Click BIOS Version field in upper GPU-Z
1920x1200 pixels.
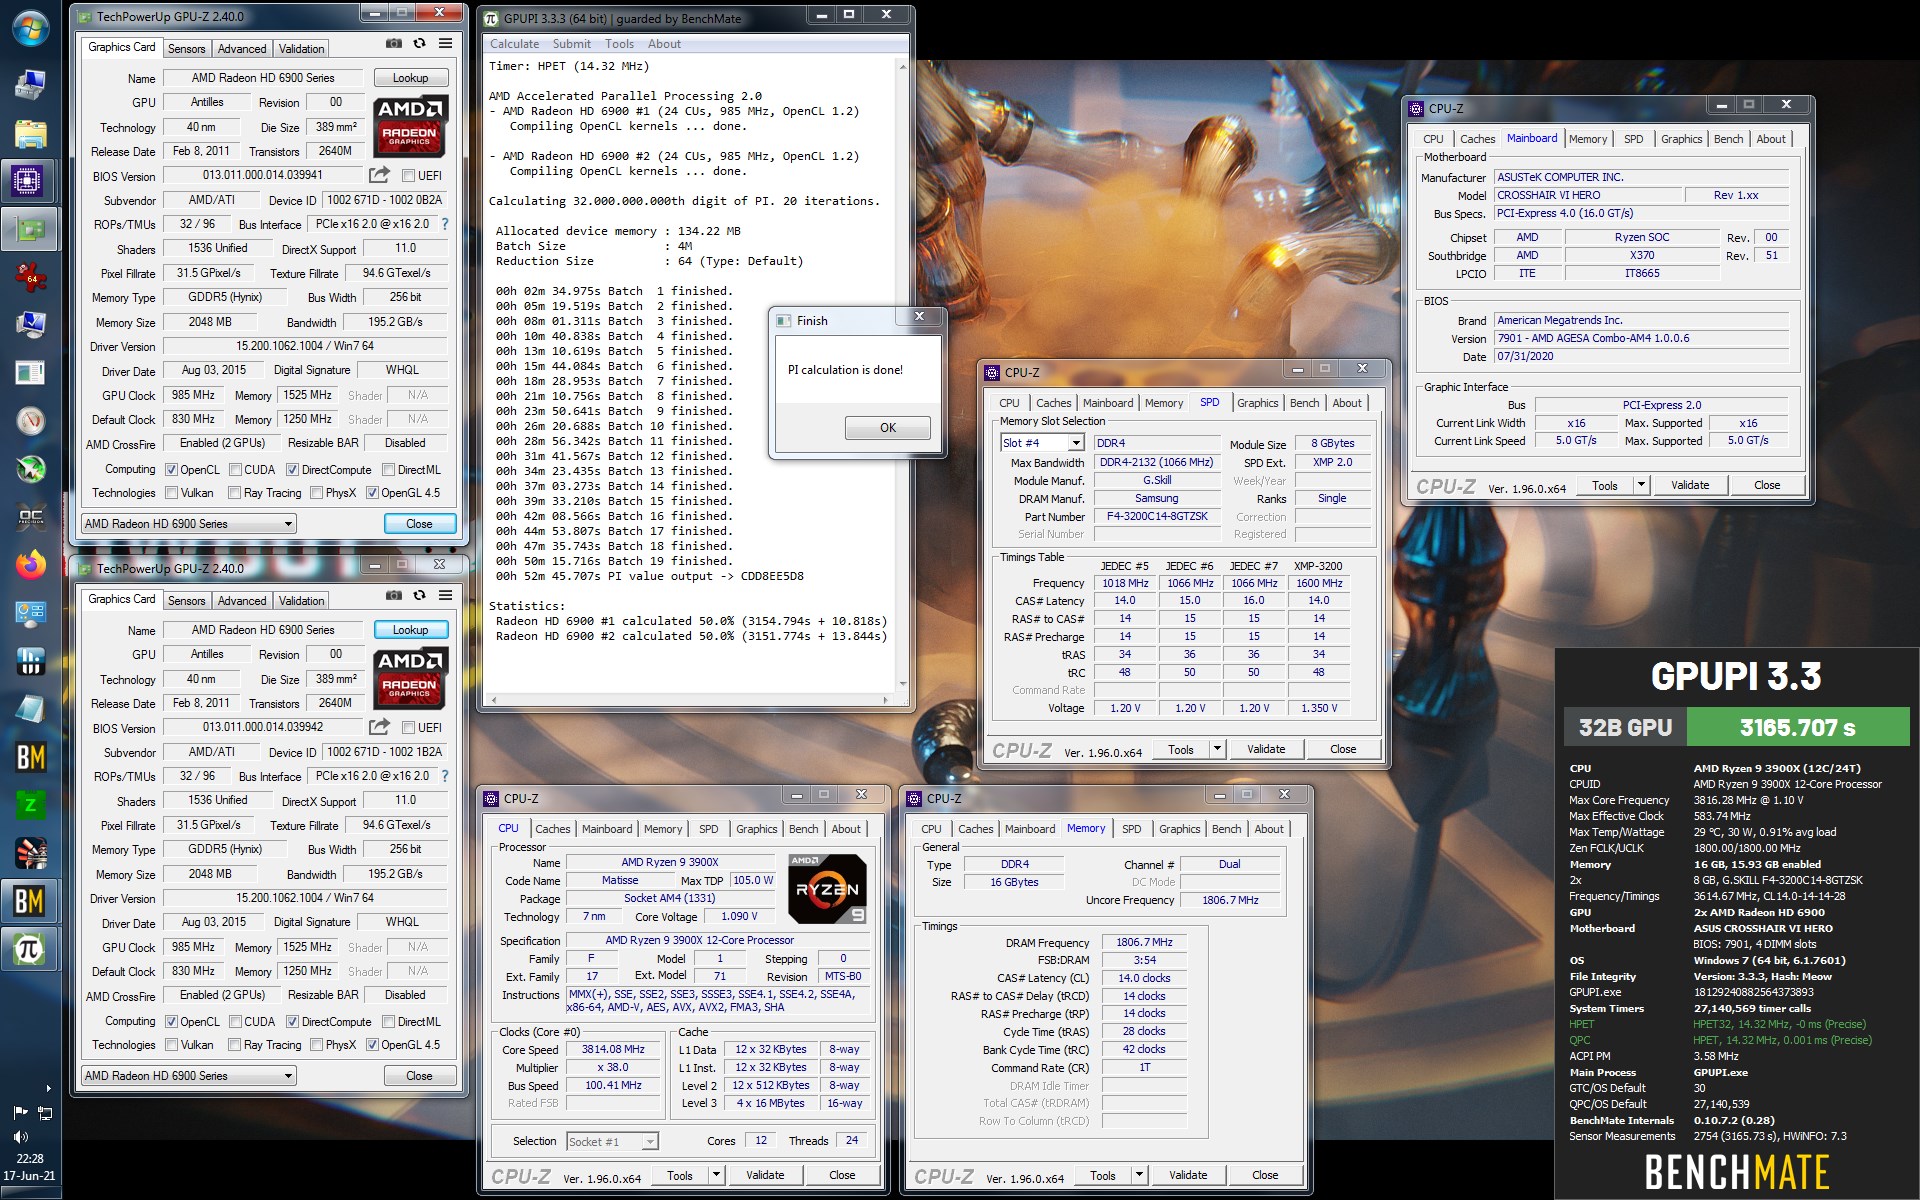tap(262, 176)
